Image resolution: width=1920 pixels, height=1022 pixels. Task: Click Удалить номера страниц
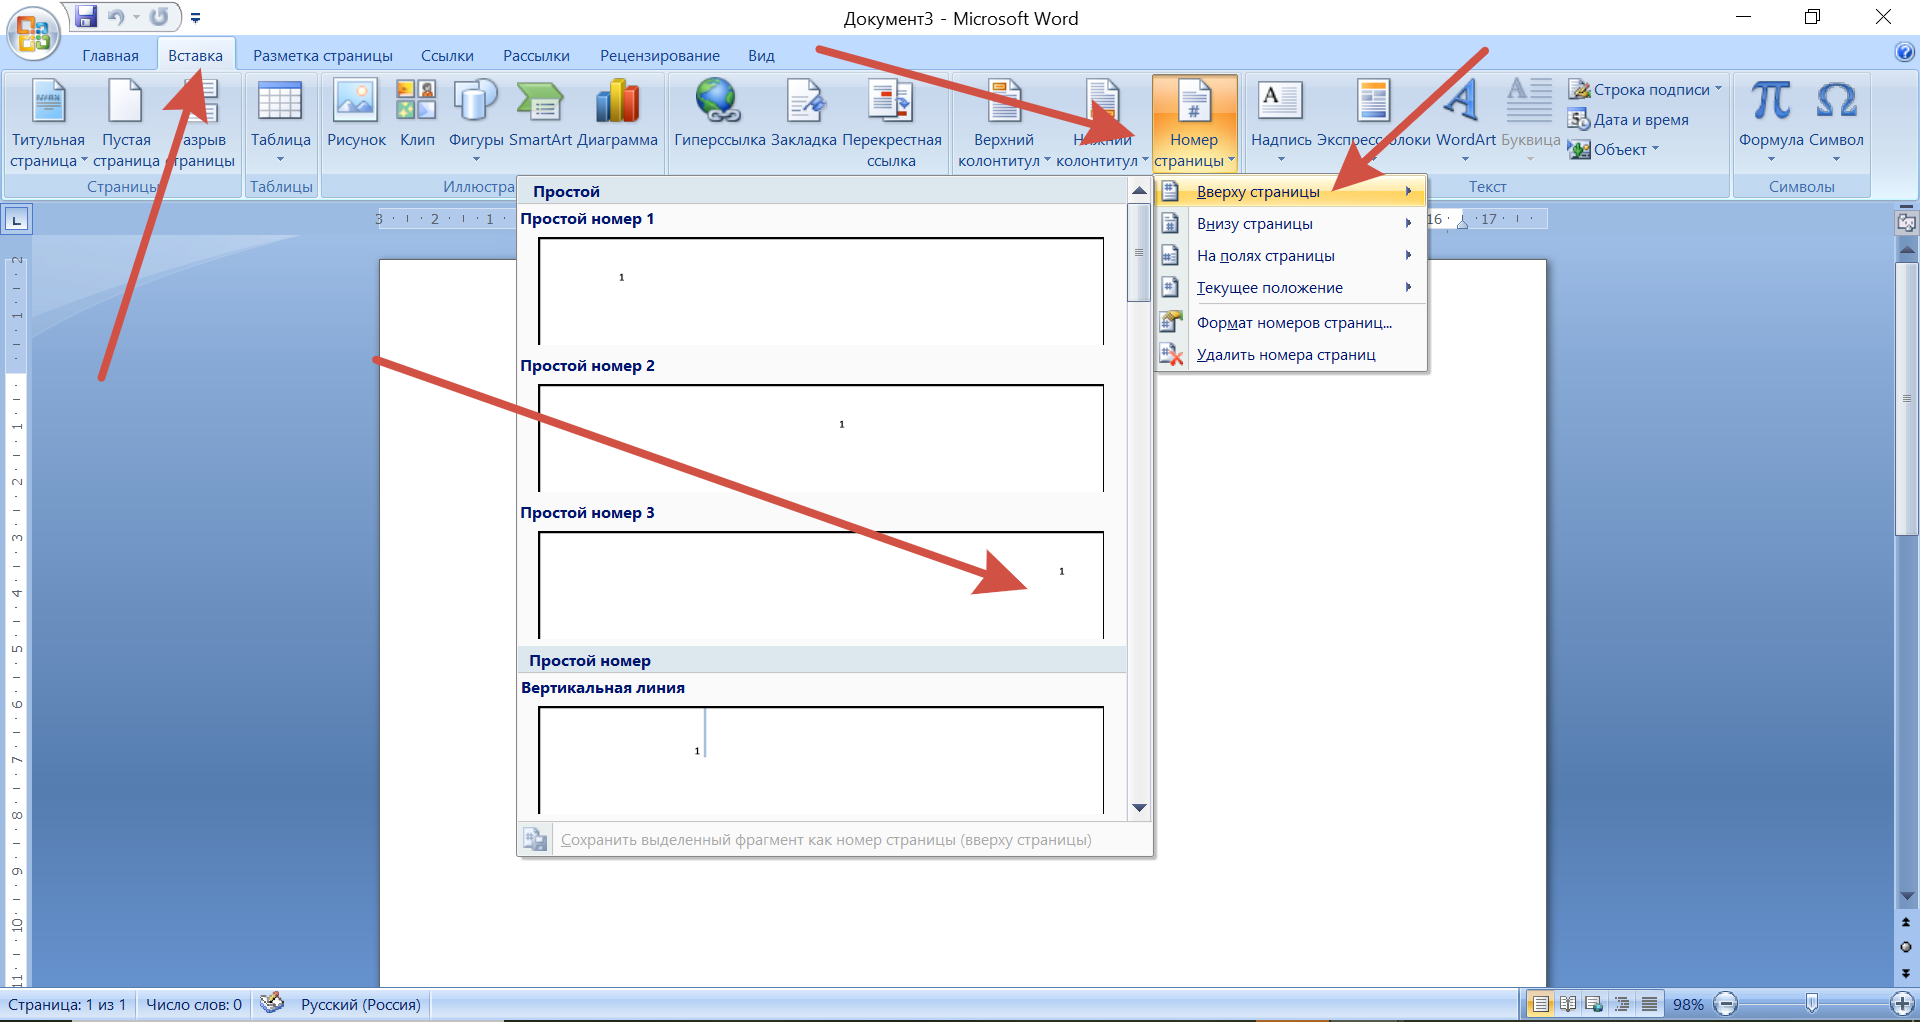point(1285,355)
